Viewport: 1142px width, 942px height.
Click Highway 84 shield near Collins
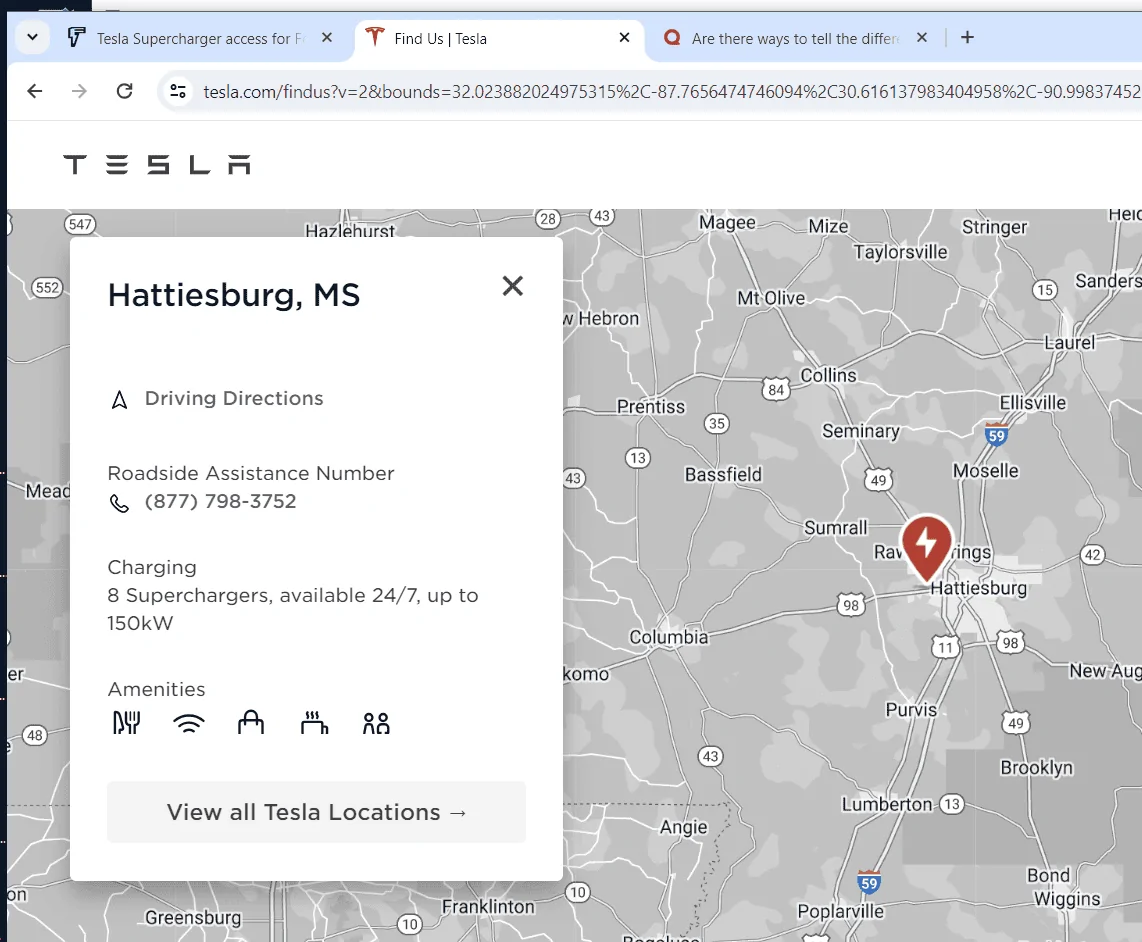[776, 390]
